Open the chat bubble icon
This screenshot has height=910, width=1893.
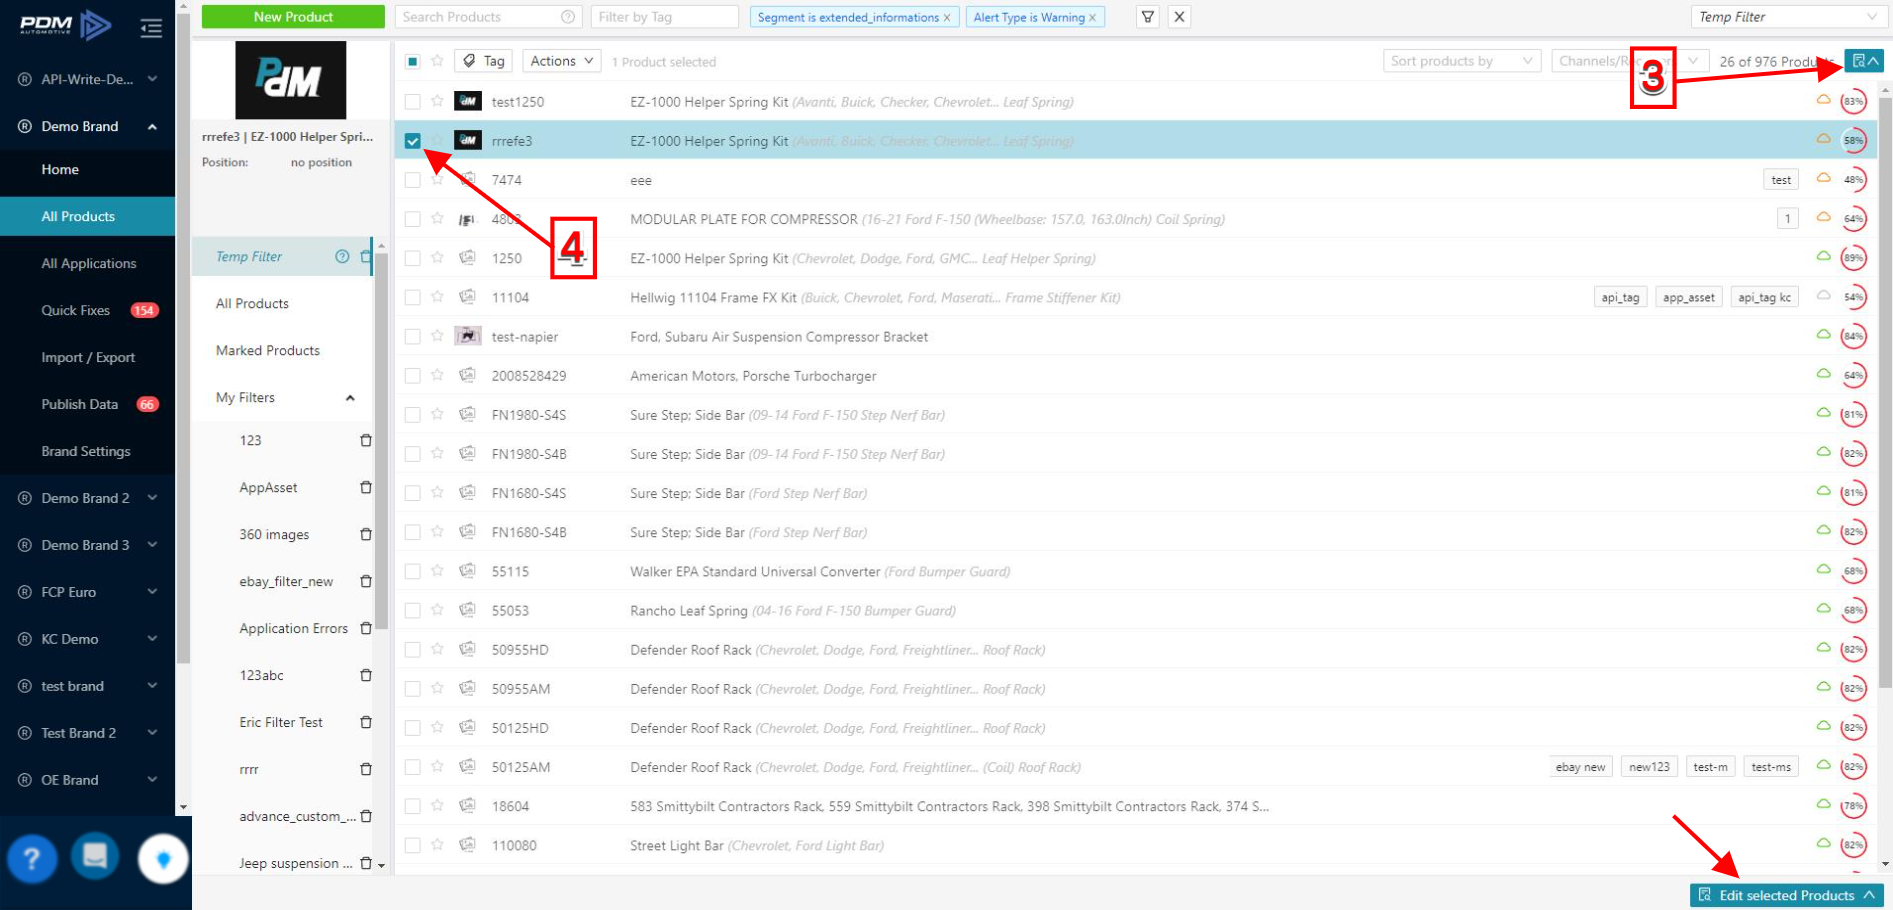pos(95,857)
